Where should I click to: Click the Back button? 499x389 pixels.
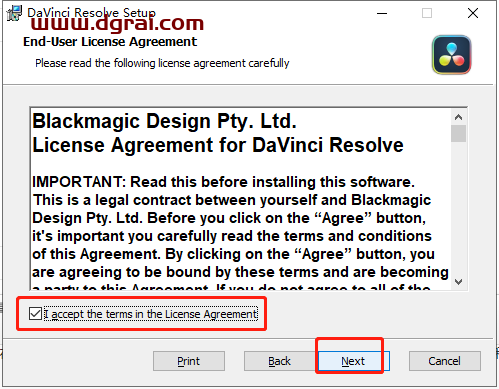279,361
